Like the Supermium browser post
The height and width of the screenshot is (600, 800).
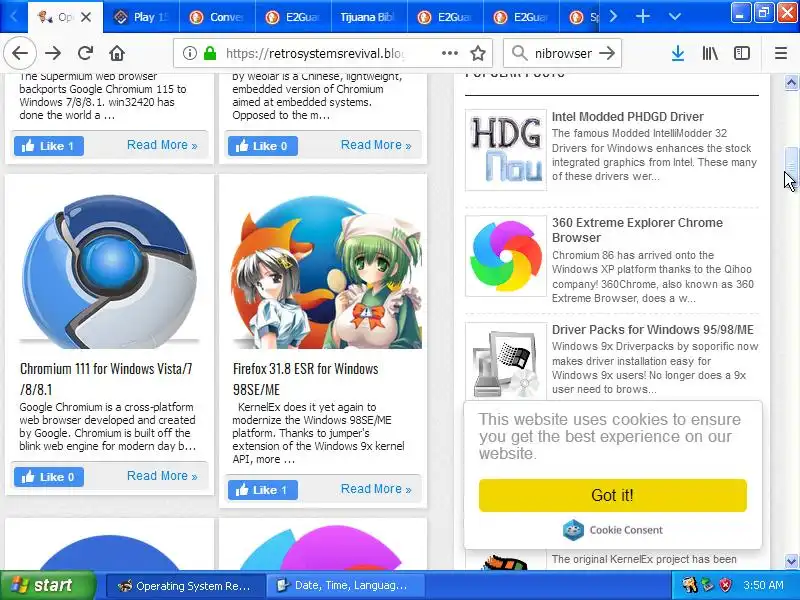pos(49,146)
